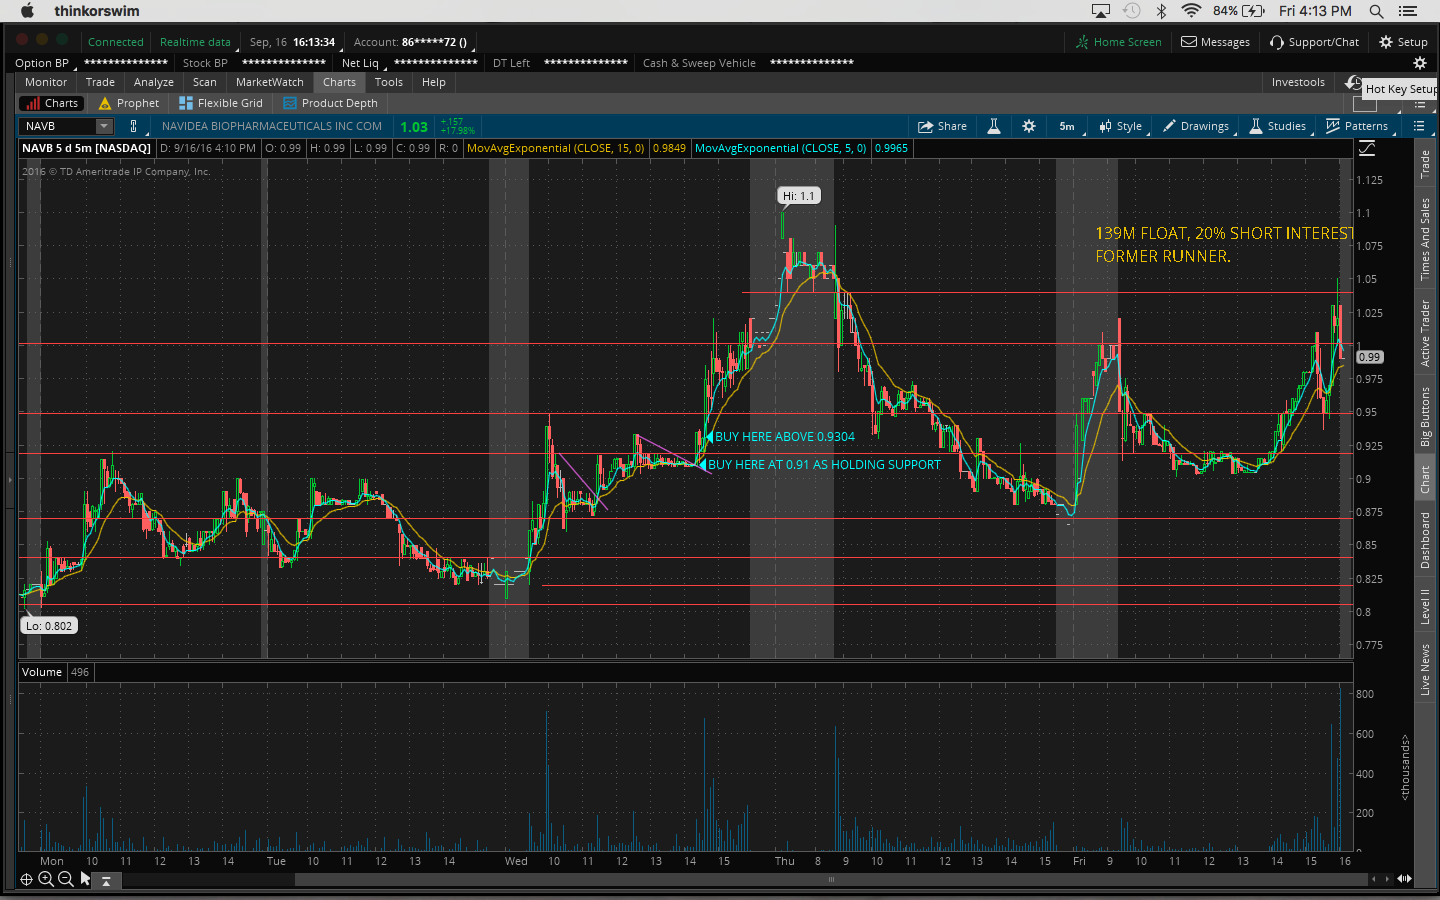Open the Flexible Grid sub-tab
Image resolution: width=1440 pixels, height=900 pixels.
point(221,103)
